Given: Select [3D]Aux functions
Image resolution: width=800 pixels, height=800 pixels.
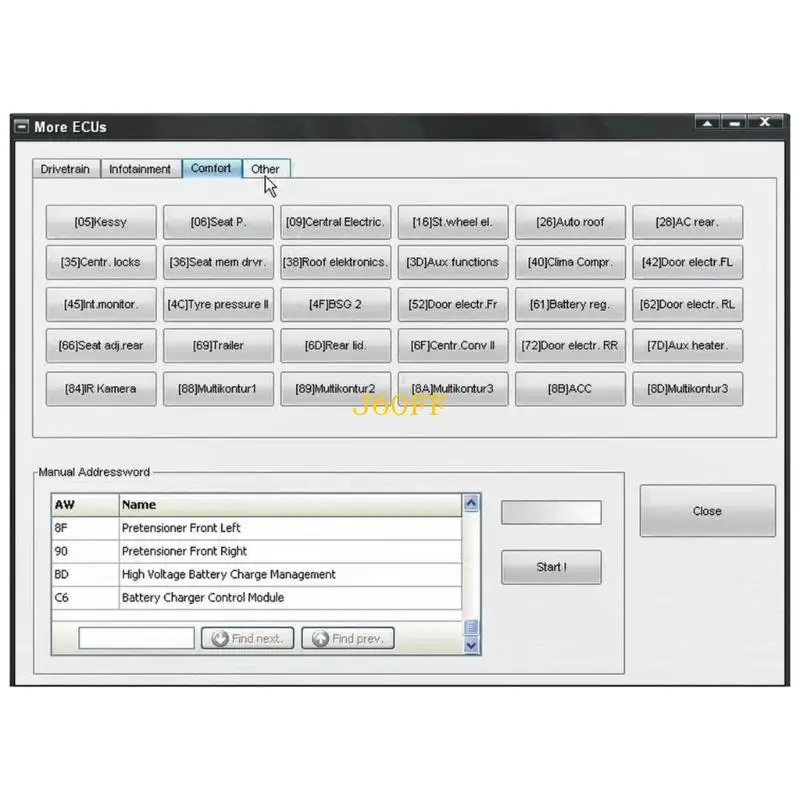Looking at the screenshot, I should tap(453, 261).
